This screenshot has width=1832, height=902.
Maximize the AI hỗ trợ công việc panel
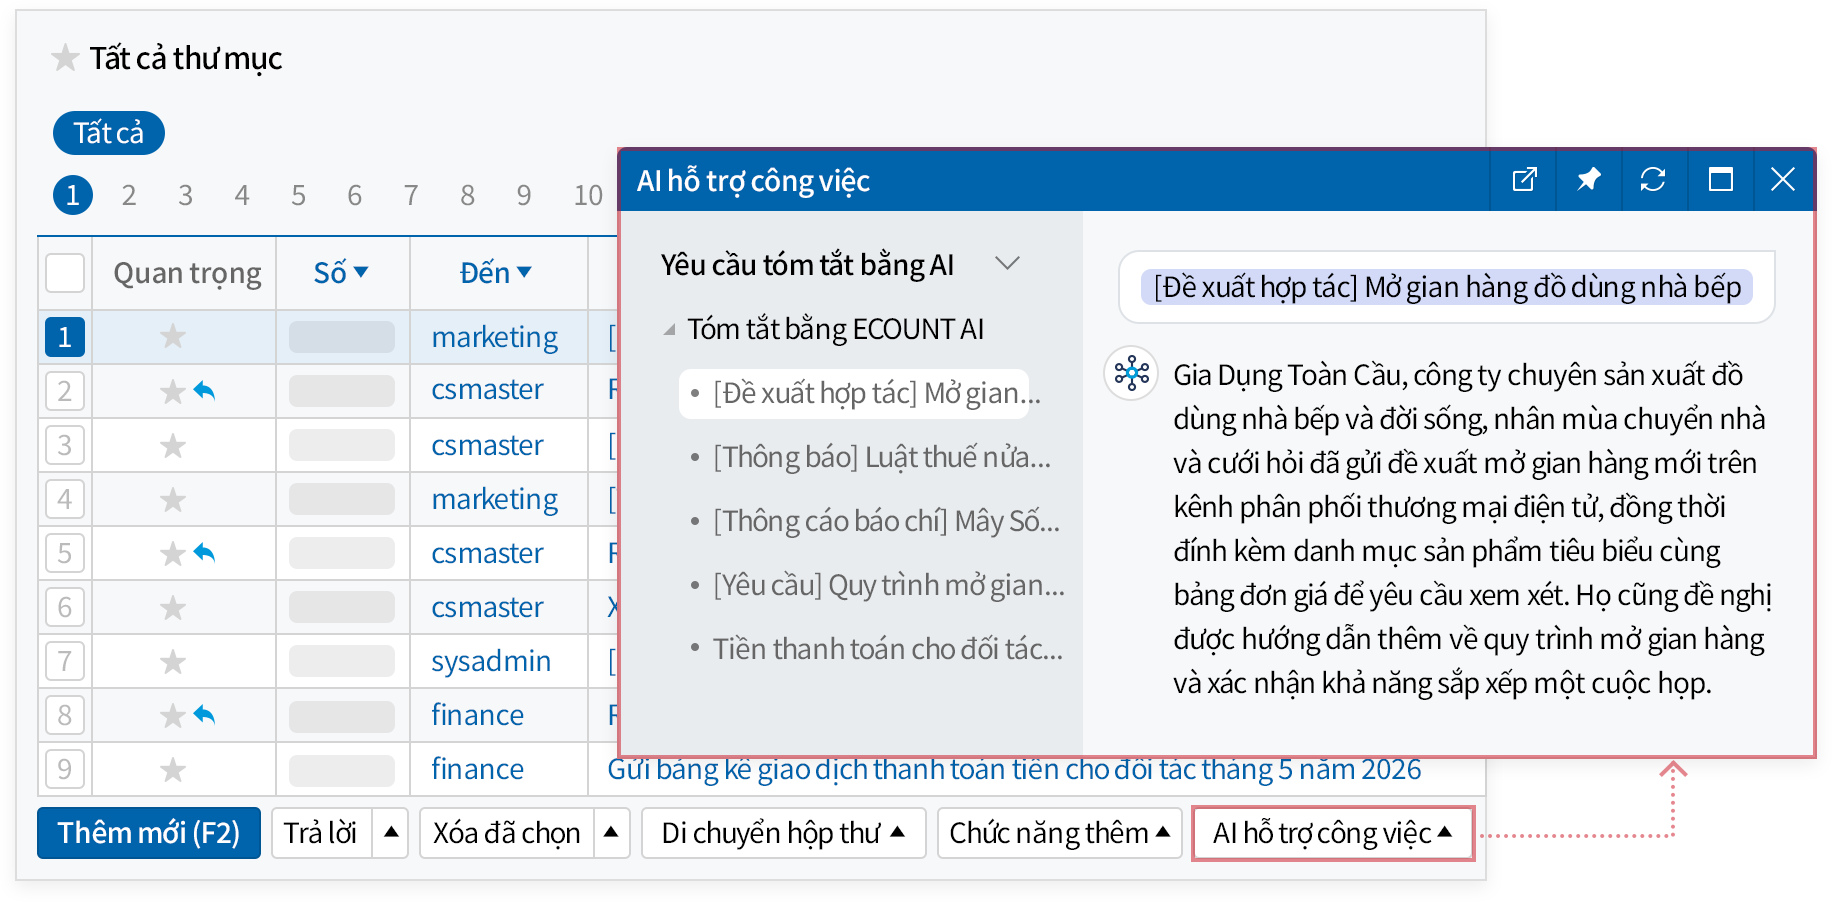pos(1720,180)
